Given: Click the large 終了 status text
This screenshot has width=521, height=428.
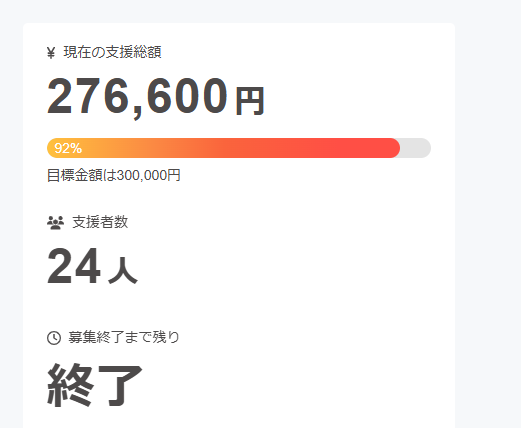Looking at the screenshot, I should pos(95,385).
